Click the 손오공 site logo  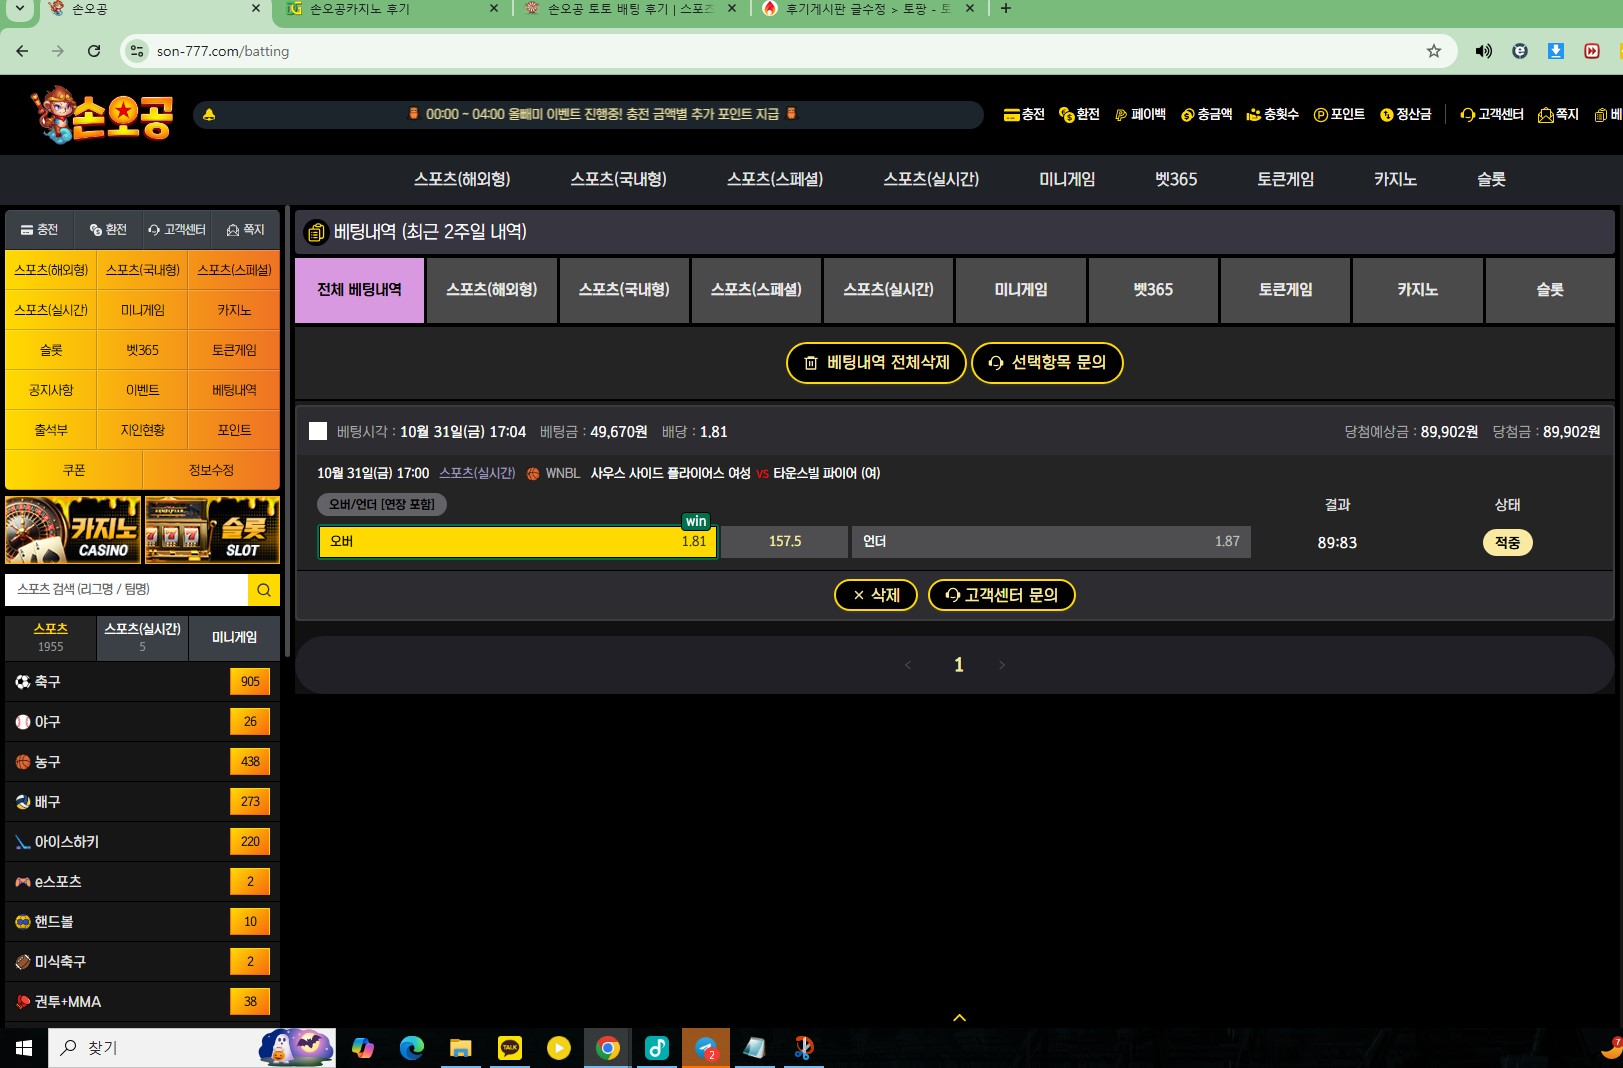coord(104,115)
